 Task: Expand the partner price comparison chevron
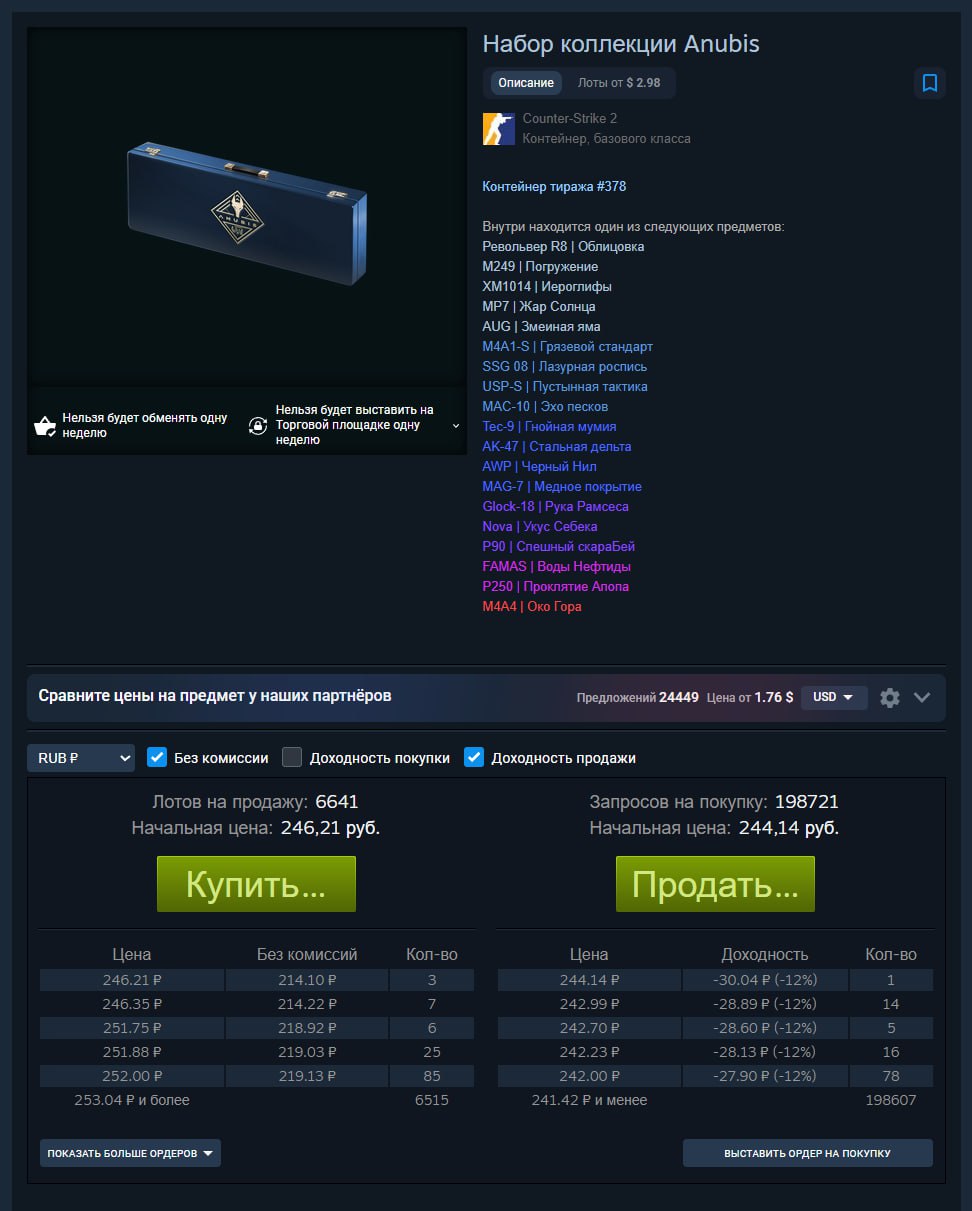(922, 698)
